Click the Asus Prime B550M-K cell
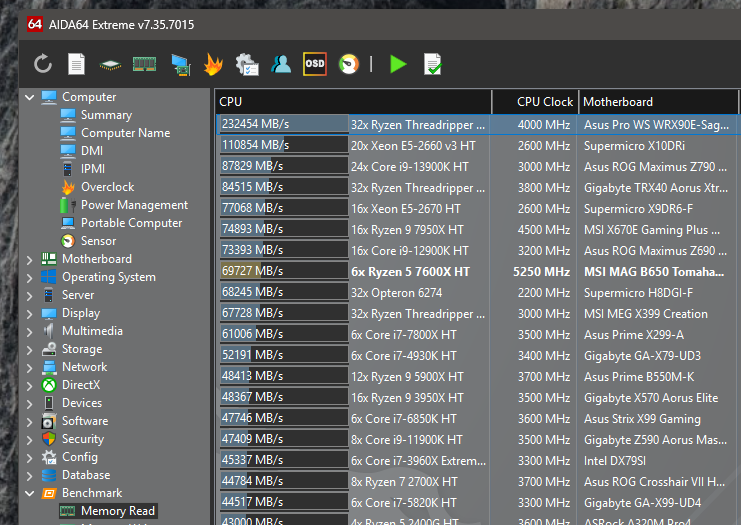Viewport: 741px width, 525px height. point(641,377)
